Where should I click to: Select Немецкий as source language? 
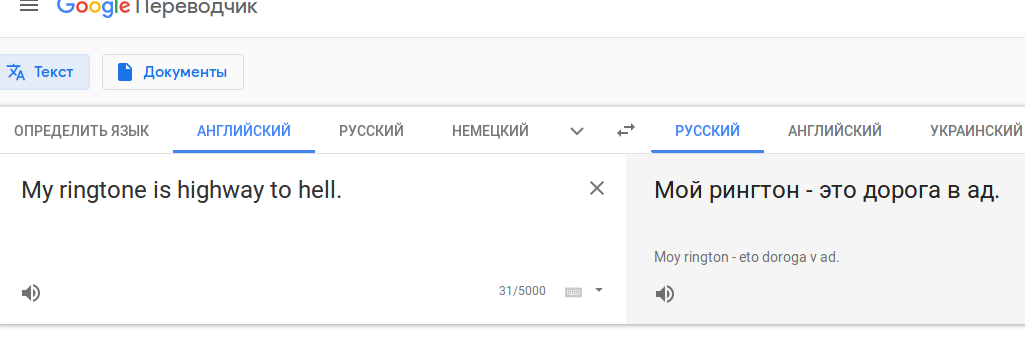tap(490, 131)
